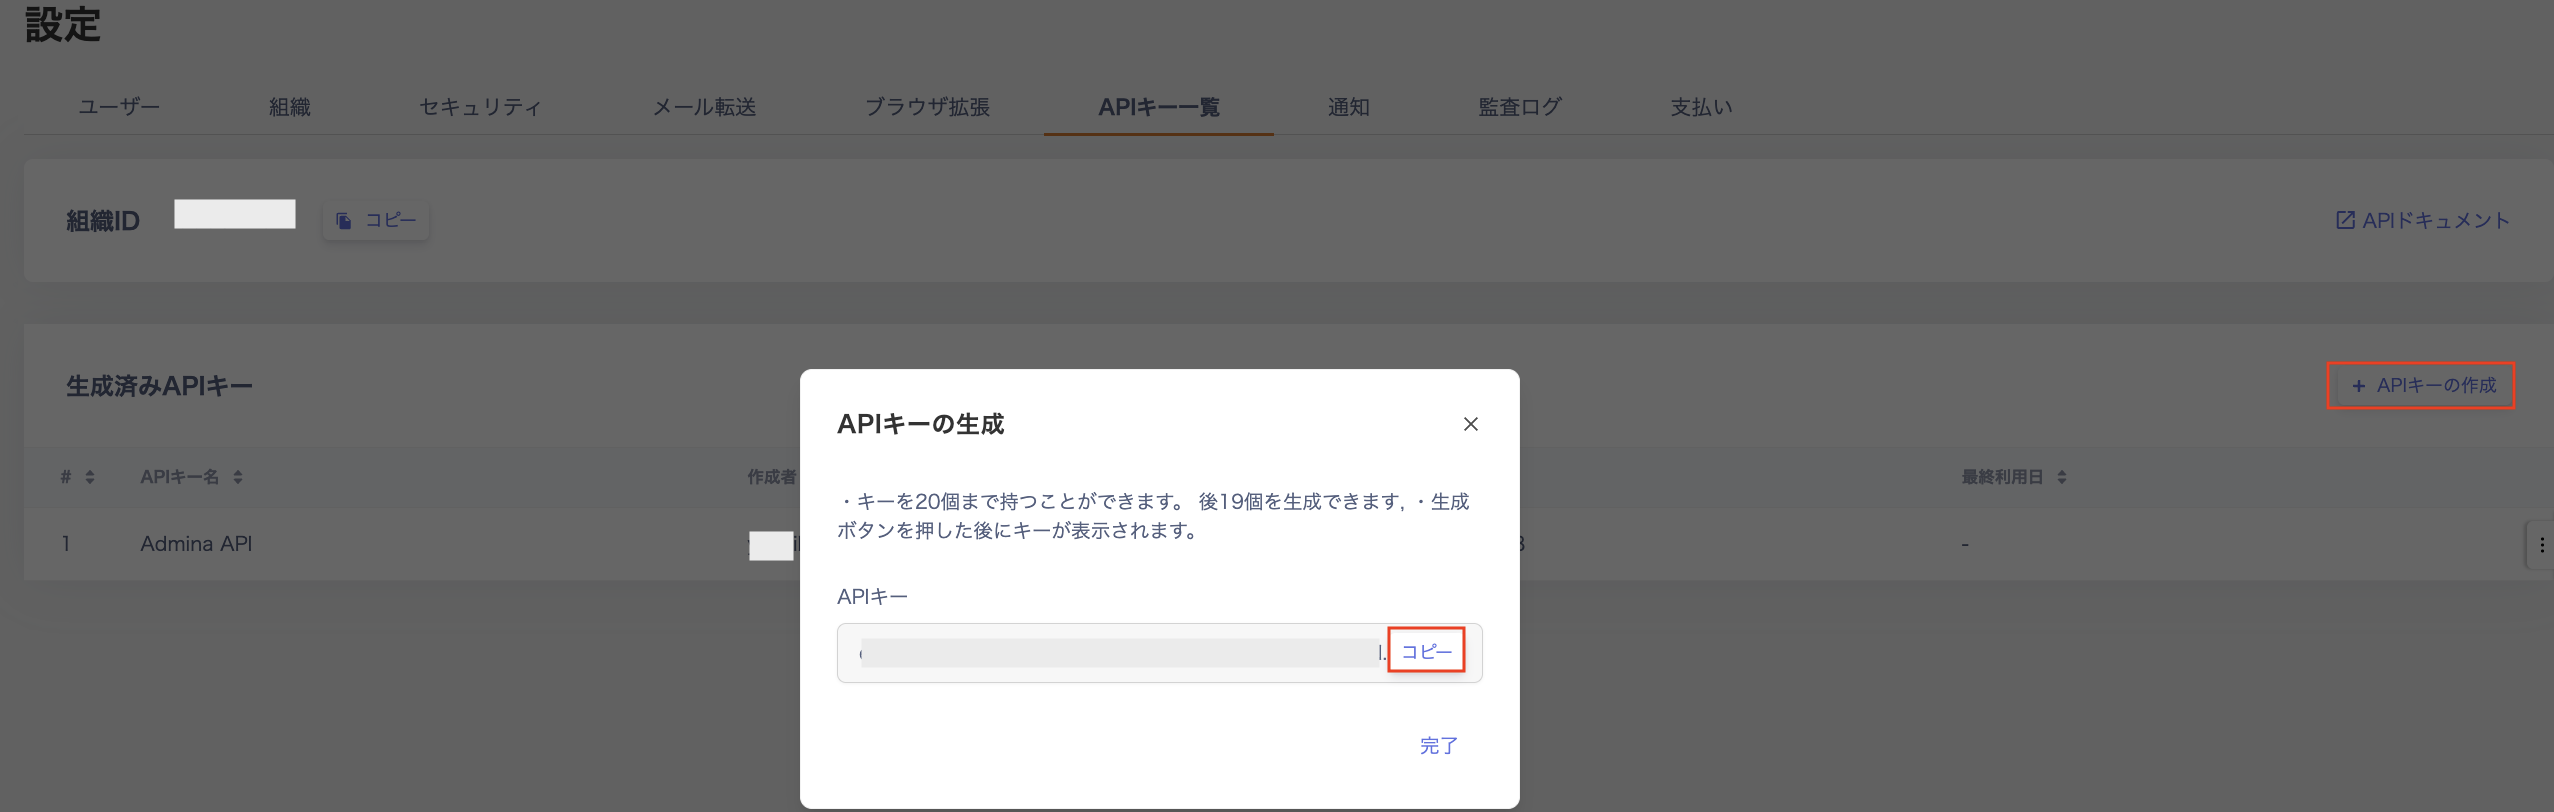Open the APIドキュメント link
The image size is (2554, 812).
[x=2422, y=220]
